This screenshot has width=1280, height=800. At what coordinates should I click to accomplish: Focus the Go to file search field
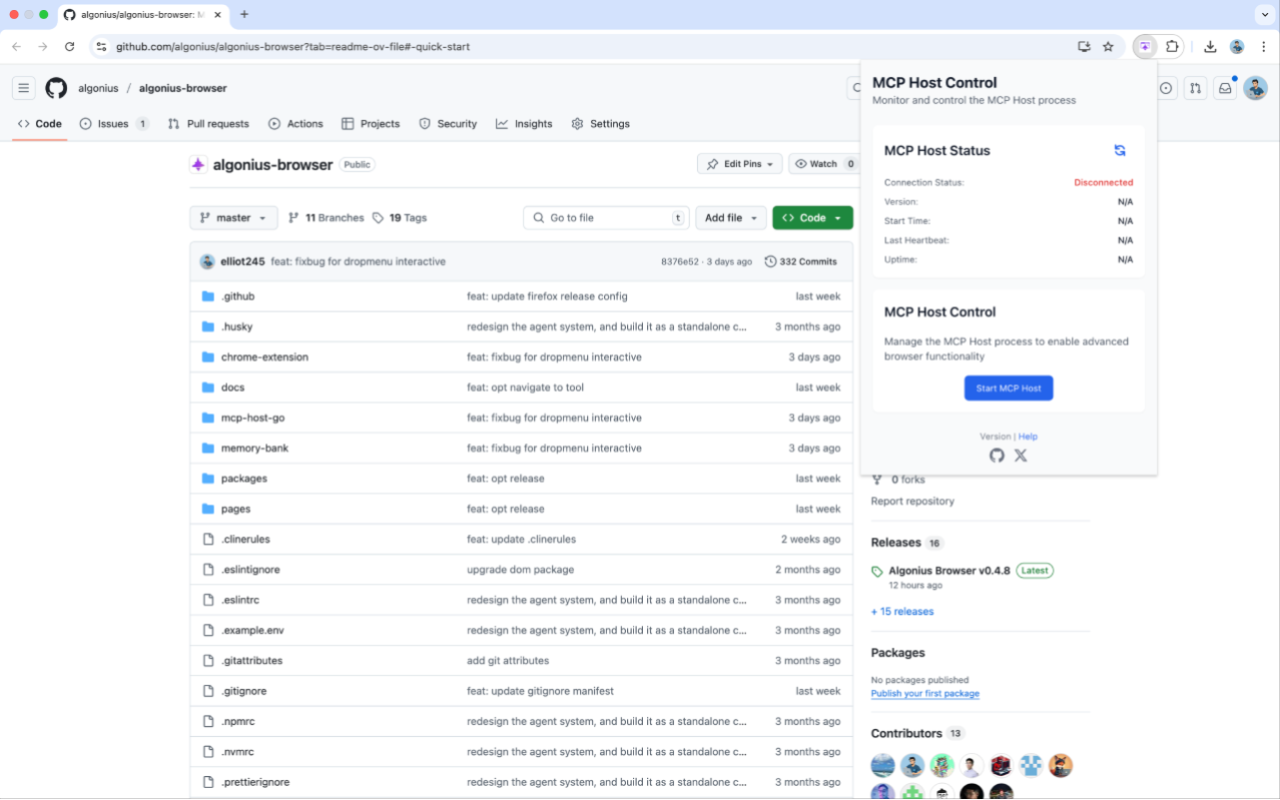click(607, 218)
